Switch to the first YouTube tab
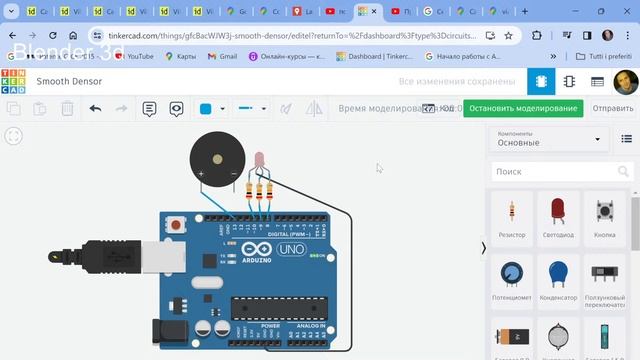 coord(336,11)
